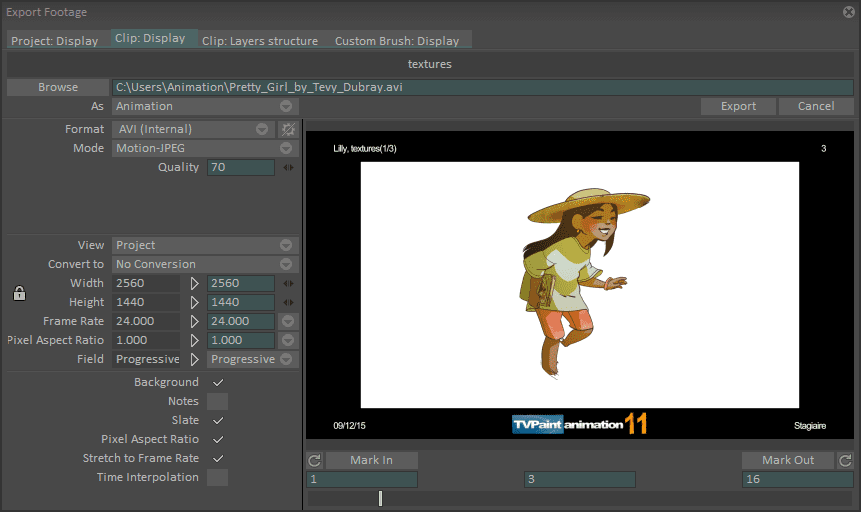Adjust export Width with mini-slider arrows

(288, 283)
